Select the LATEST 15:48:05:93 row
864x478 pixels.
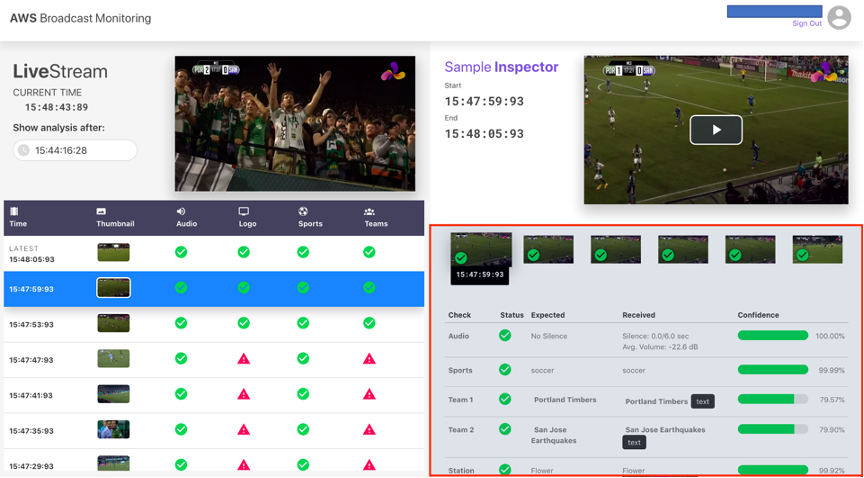(x=214, y=254)
